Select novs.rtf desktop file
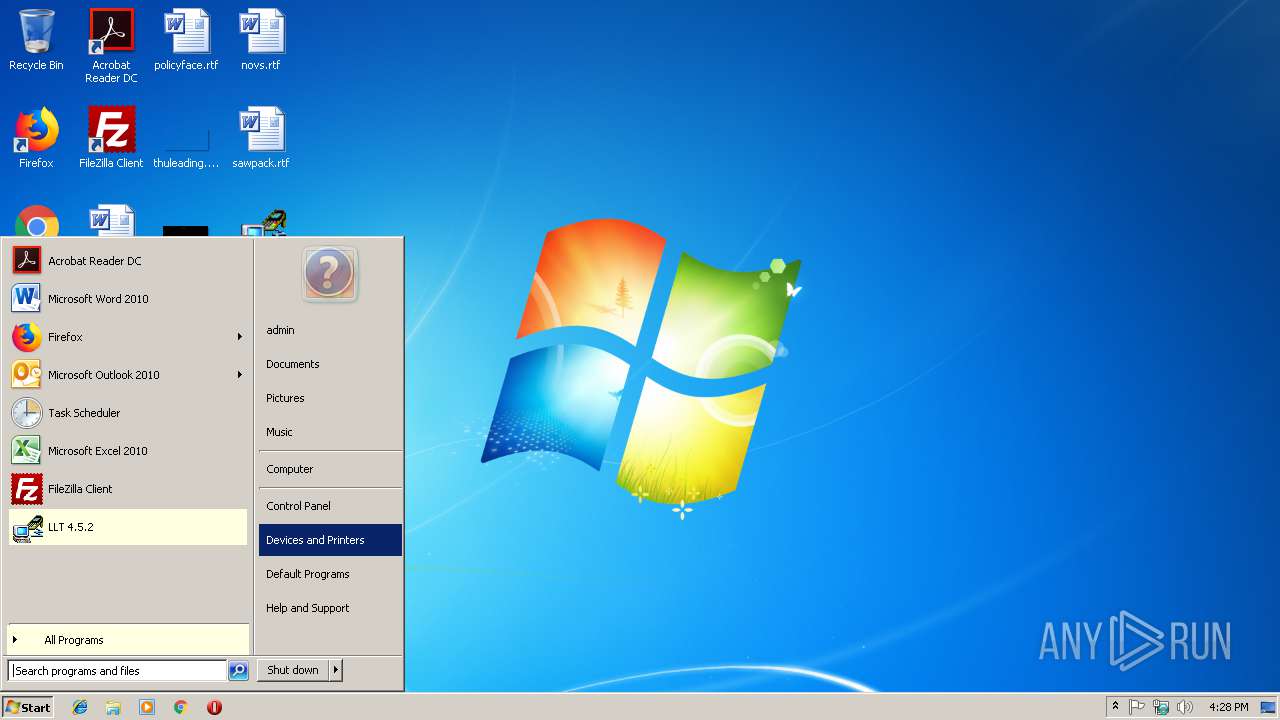 [x=261, y=40]
